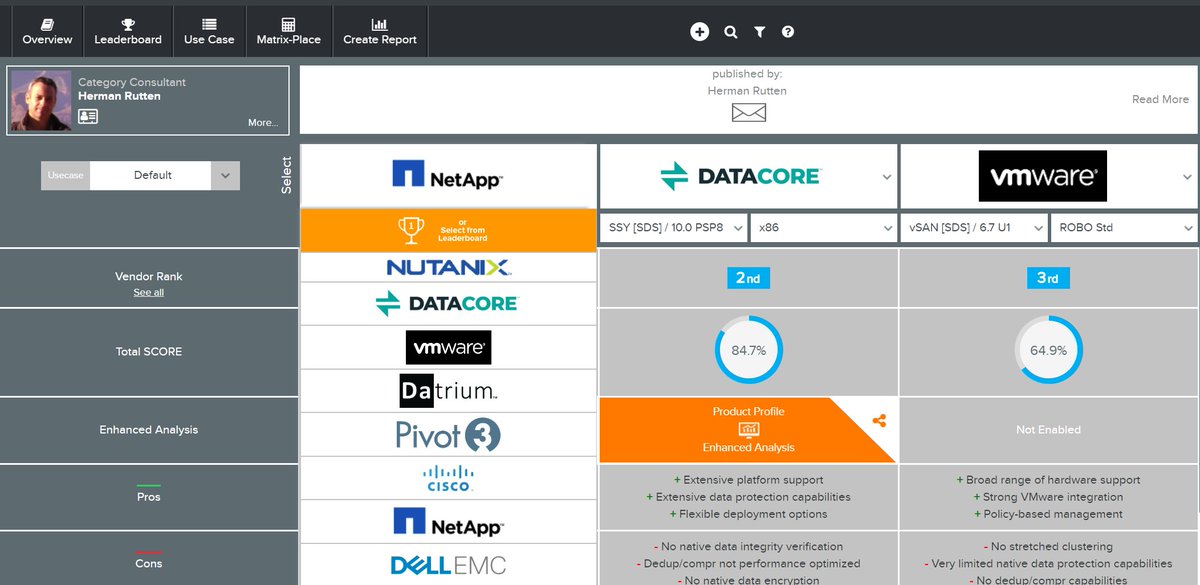Open the Overview section
This screenshot has height=585, width=1200.
[x=47, y=31]
